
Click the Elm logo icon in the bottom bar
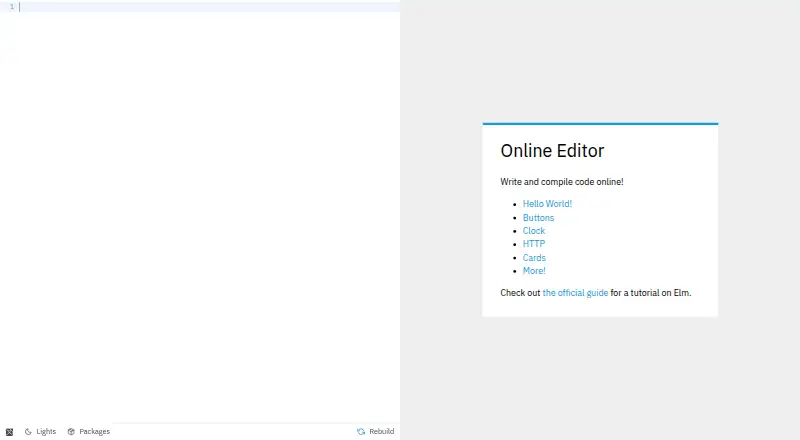[x=9, y=432]
